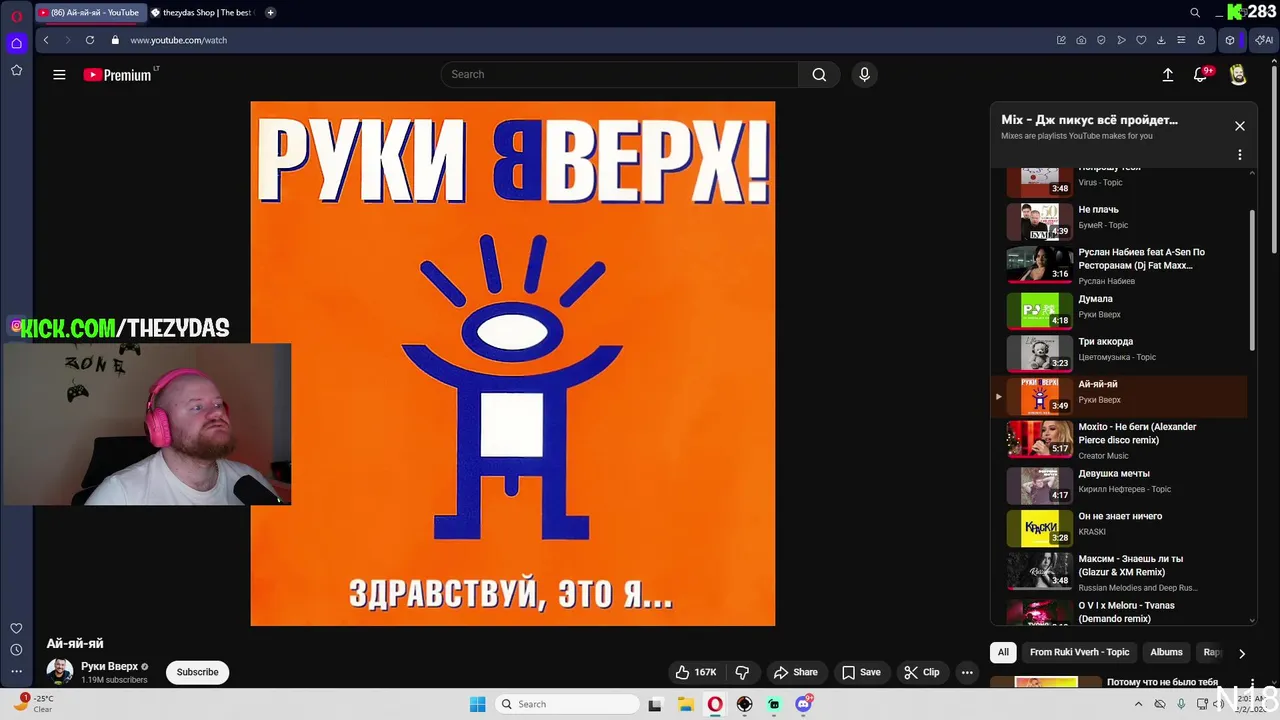Open File Explorer from the taskbar
This screenshot has width=1280, height=720.
[x=686, y=704]
